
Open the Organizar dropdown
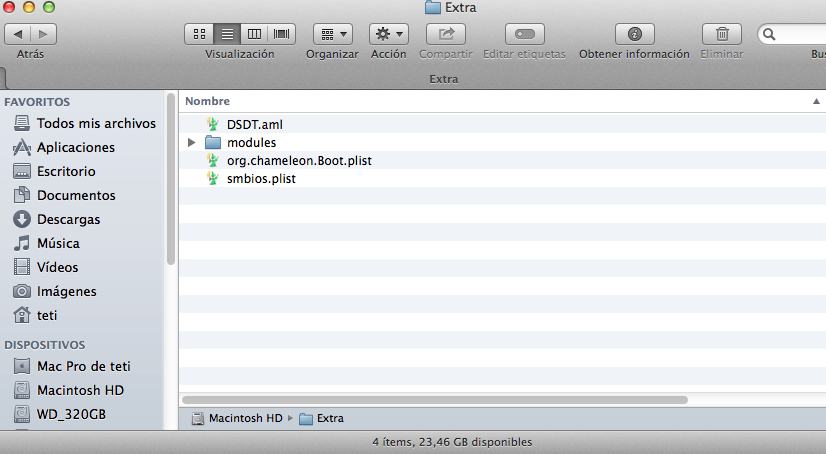[x=333, y=34]
